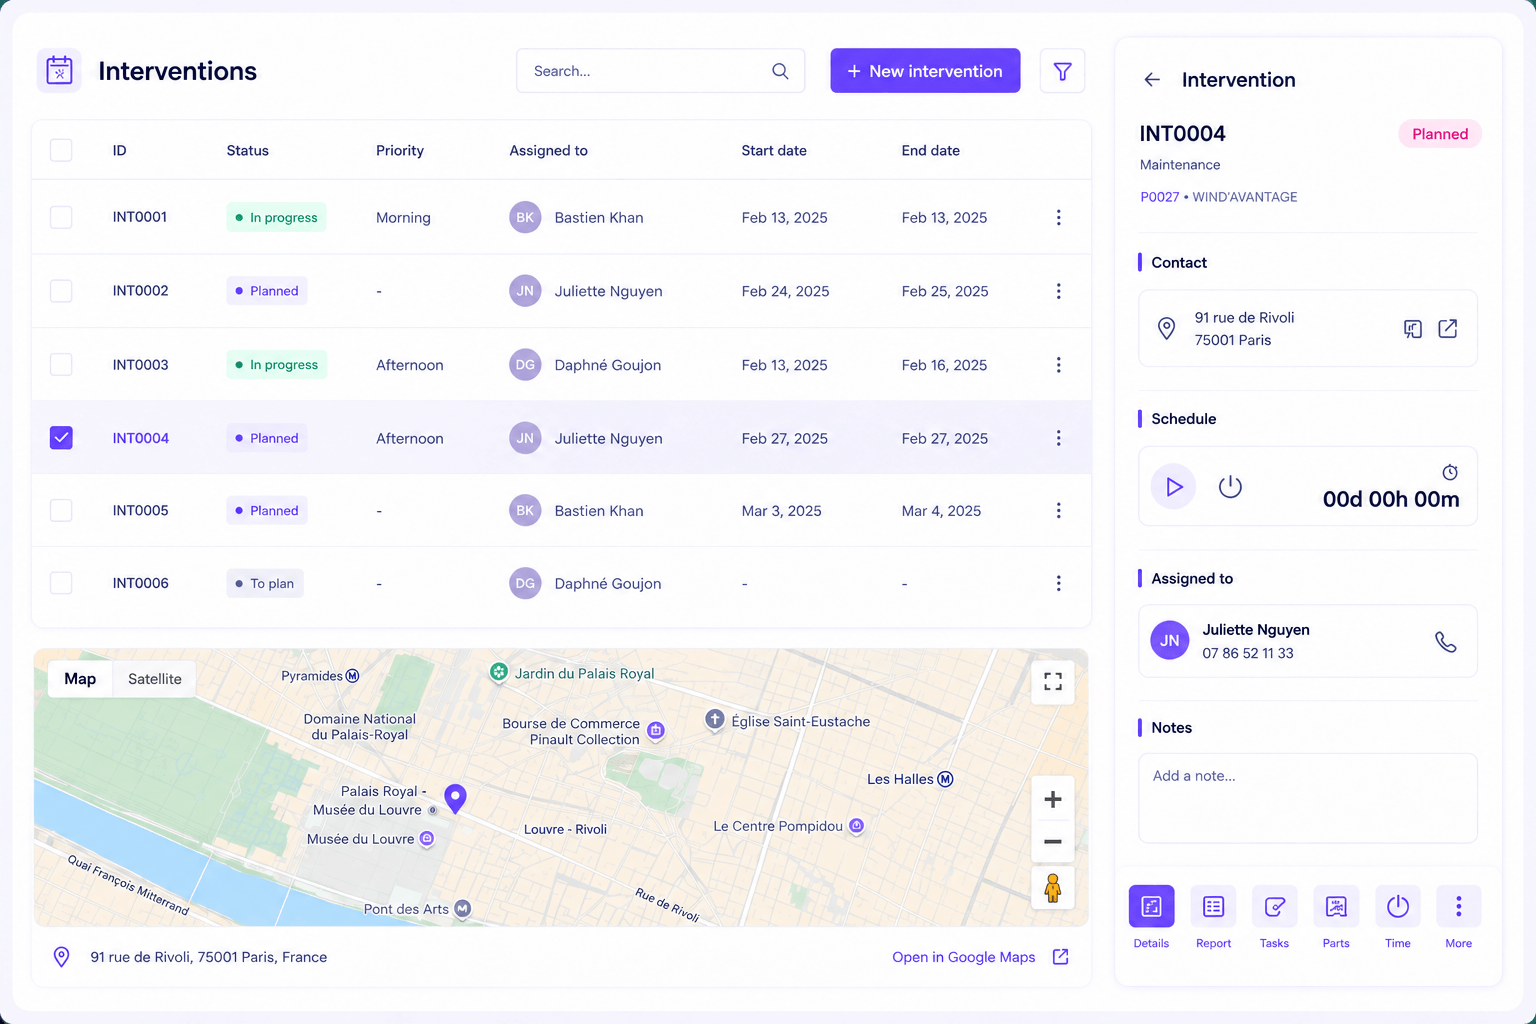The image size is (1536, 1024).
Task: Click the Planned badge in Intervention panel
Action: (x=1440, y=134)
